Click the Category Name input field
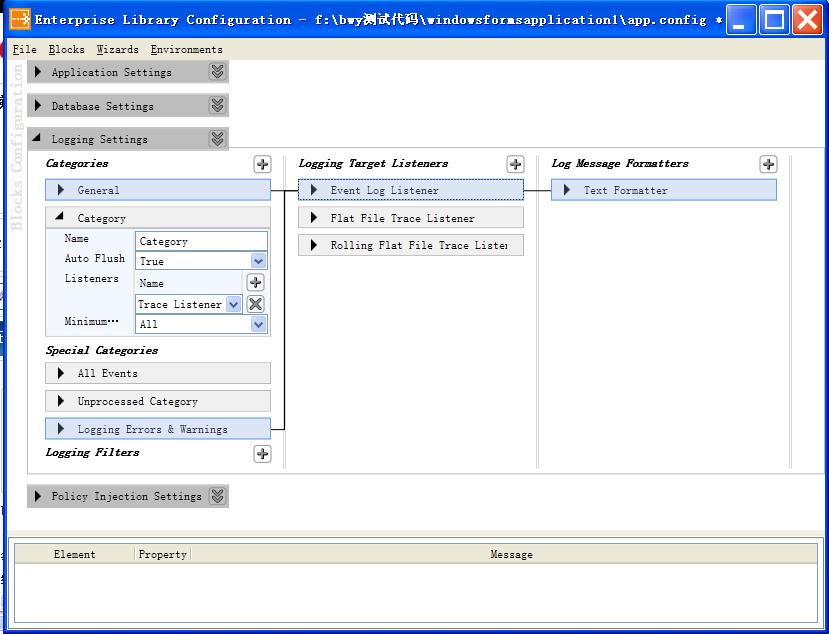 (x=201, y=241)
